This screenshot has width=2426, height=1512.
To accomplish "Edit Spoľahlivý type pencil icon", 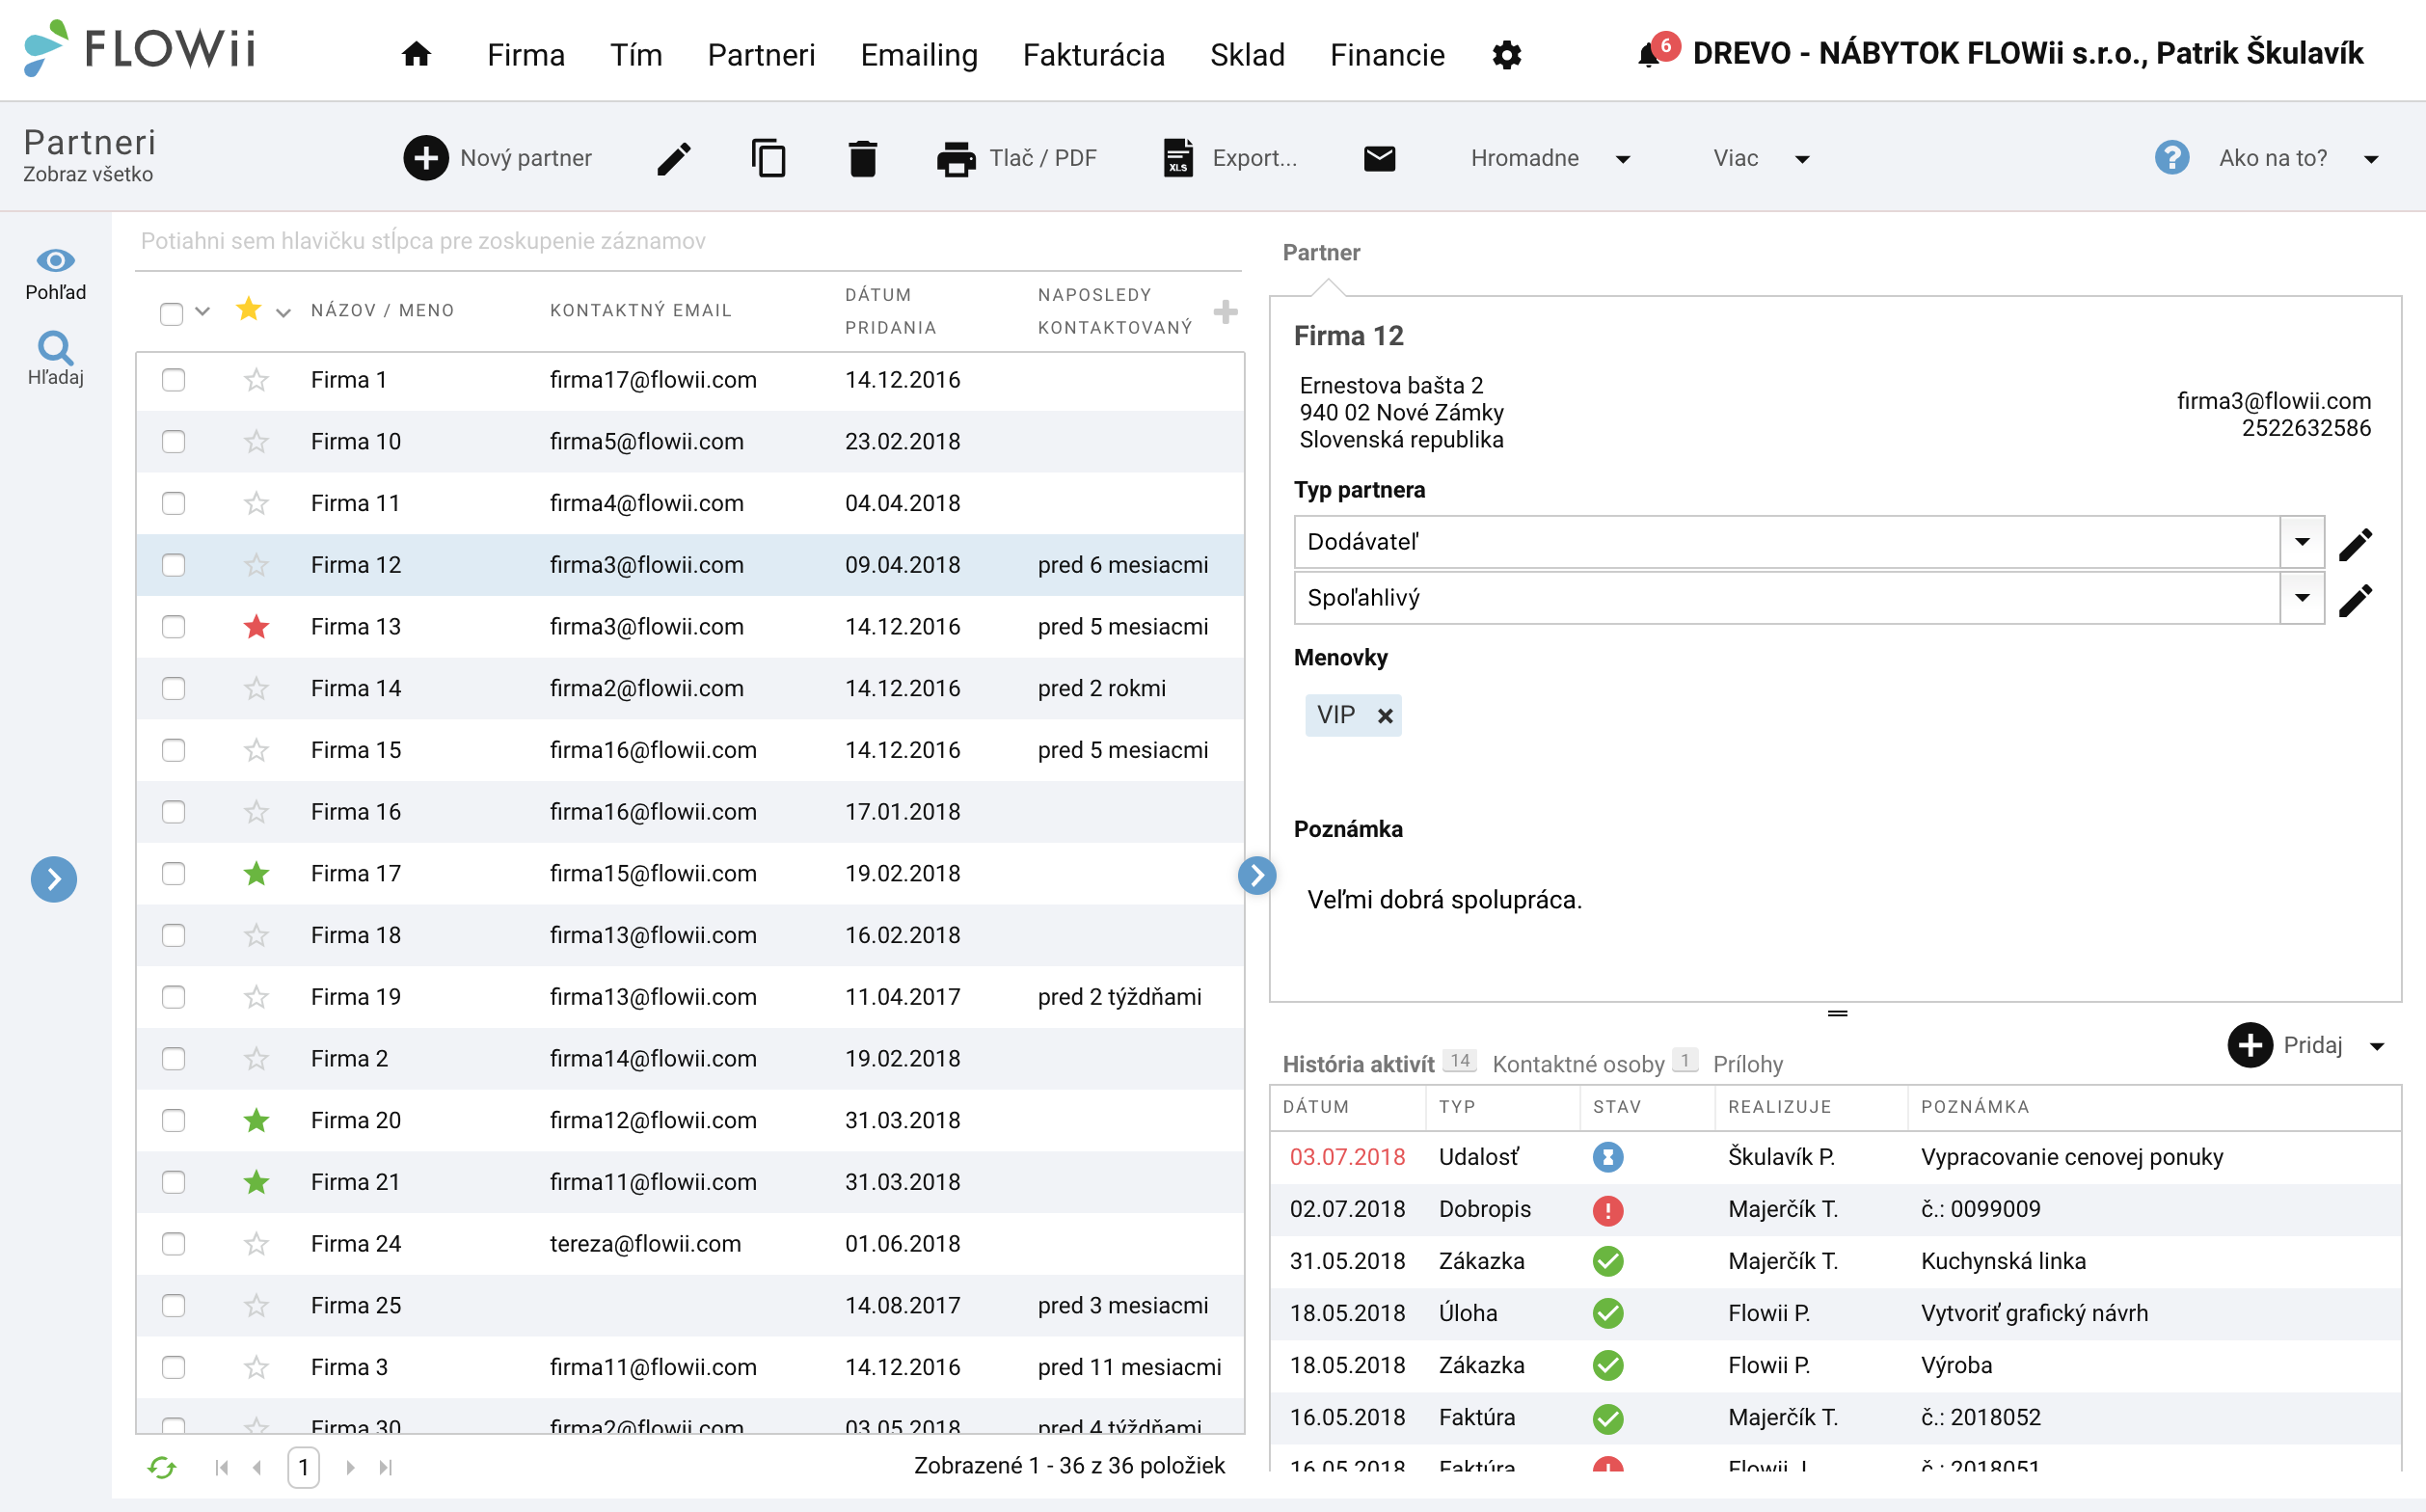I will 2355,599.
